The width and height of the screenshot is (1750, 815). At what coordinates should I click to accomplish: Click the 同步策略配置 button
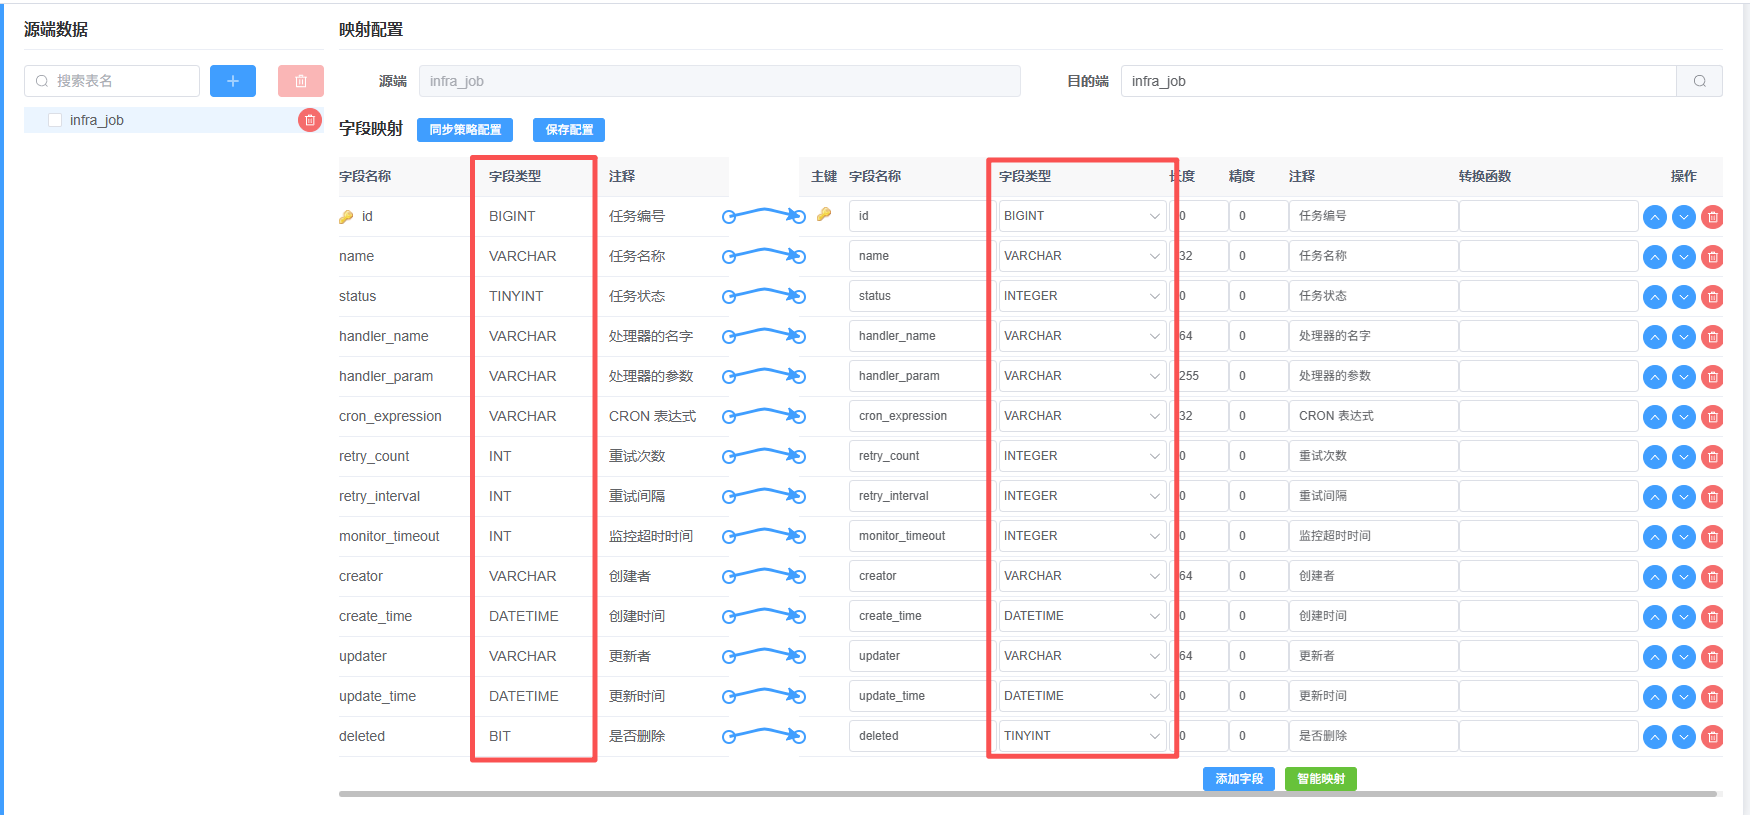[x=465, y=130]
